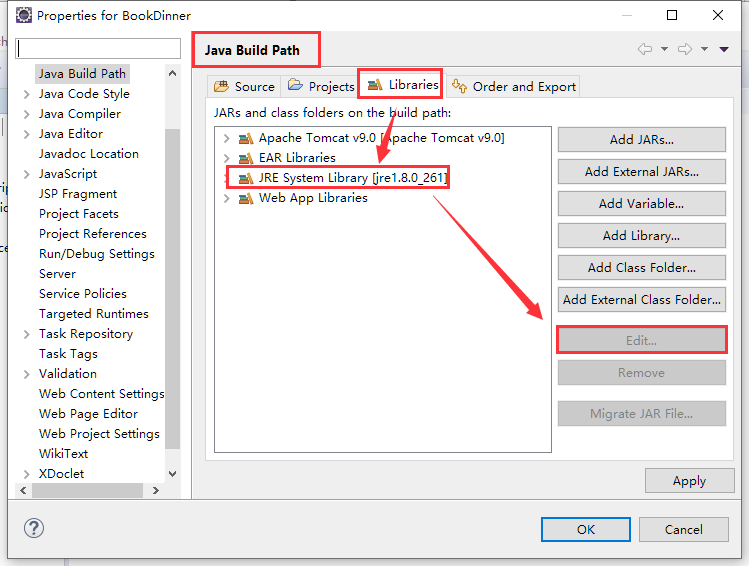Click the Add Variable... button
This screenshot has width=749, height=566.
tap(642, 203)
